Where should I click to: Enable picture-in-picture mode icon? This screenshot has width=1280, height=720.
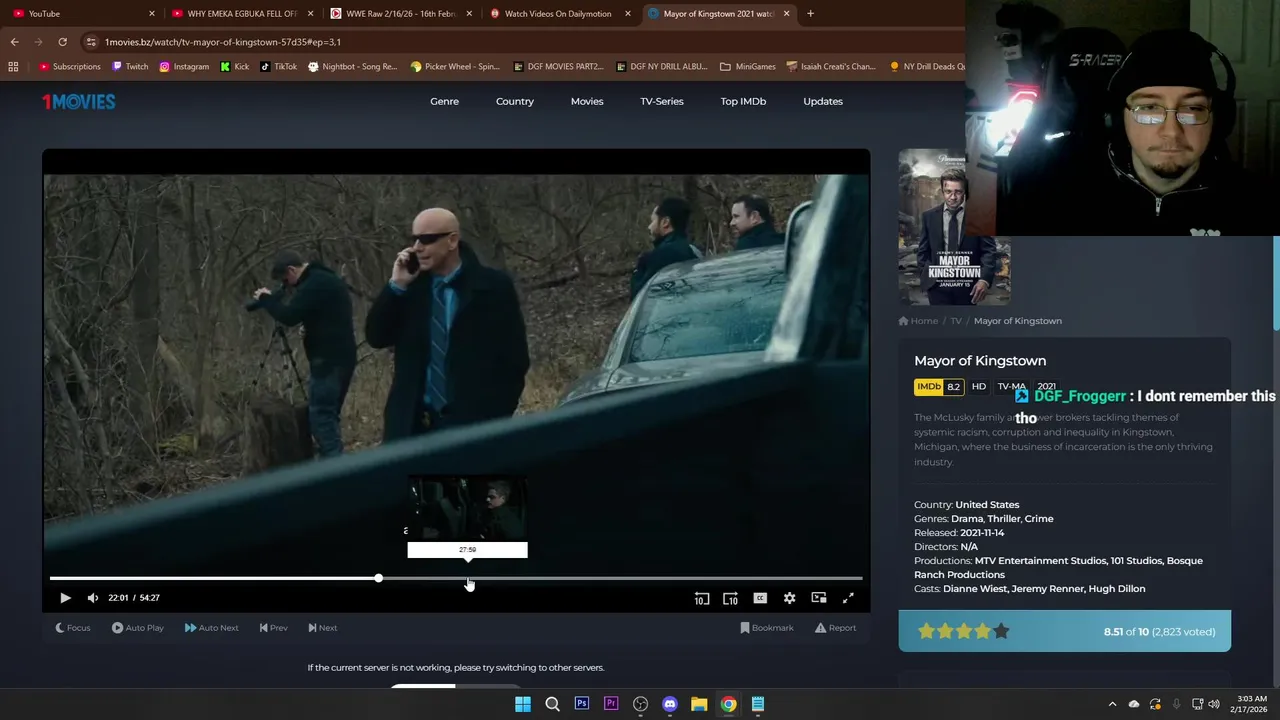click(819, 598)
